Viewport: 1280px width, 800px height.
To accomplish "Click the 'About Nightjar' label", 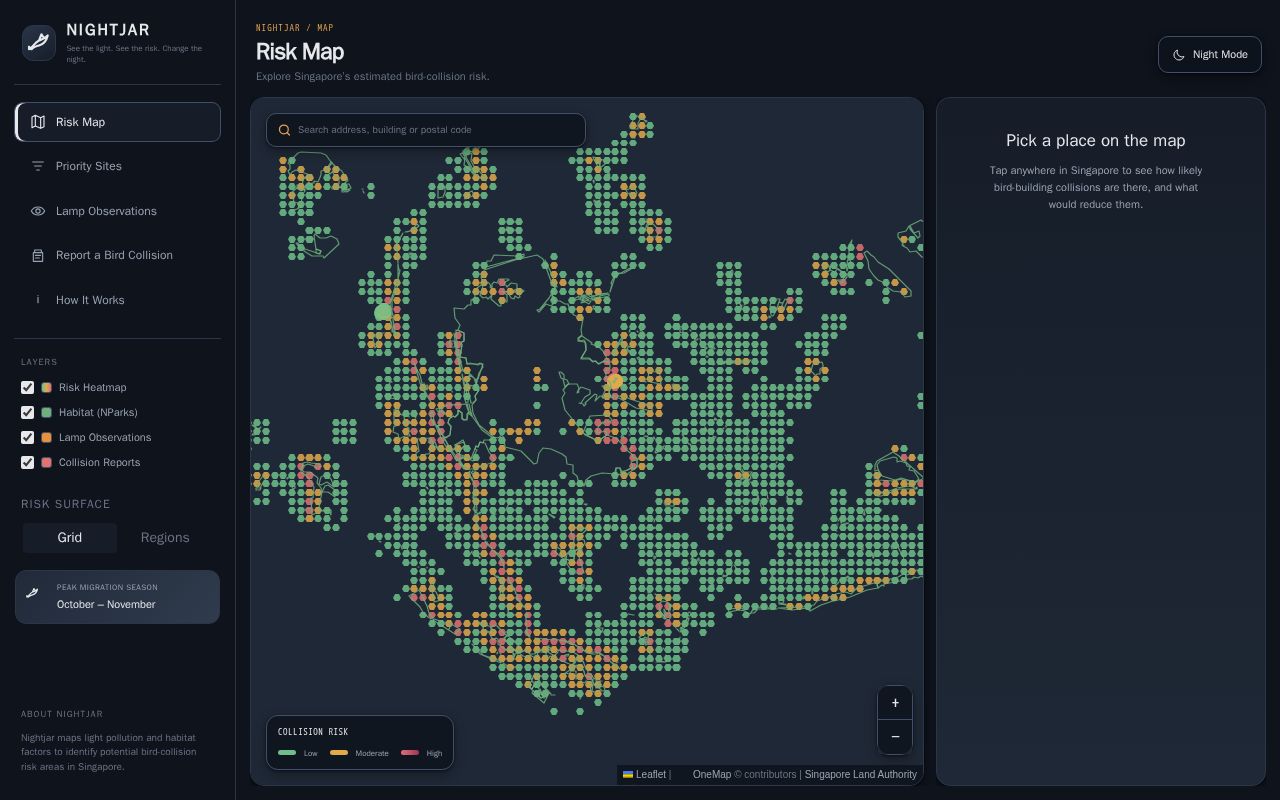I will coord(62,714).
